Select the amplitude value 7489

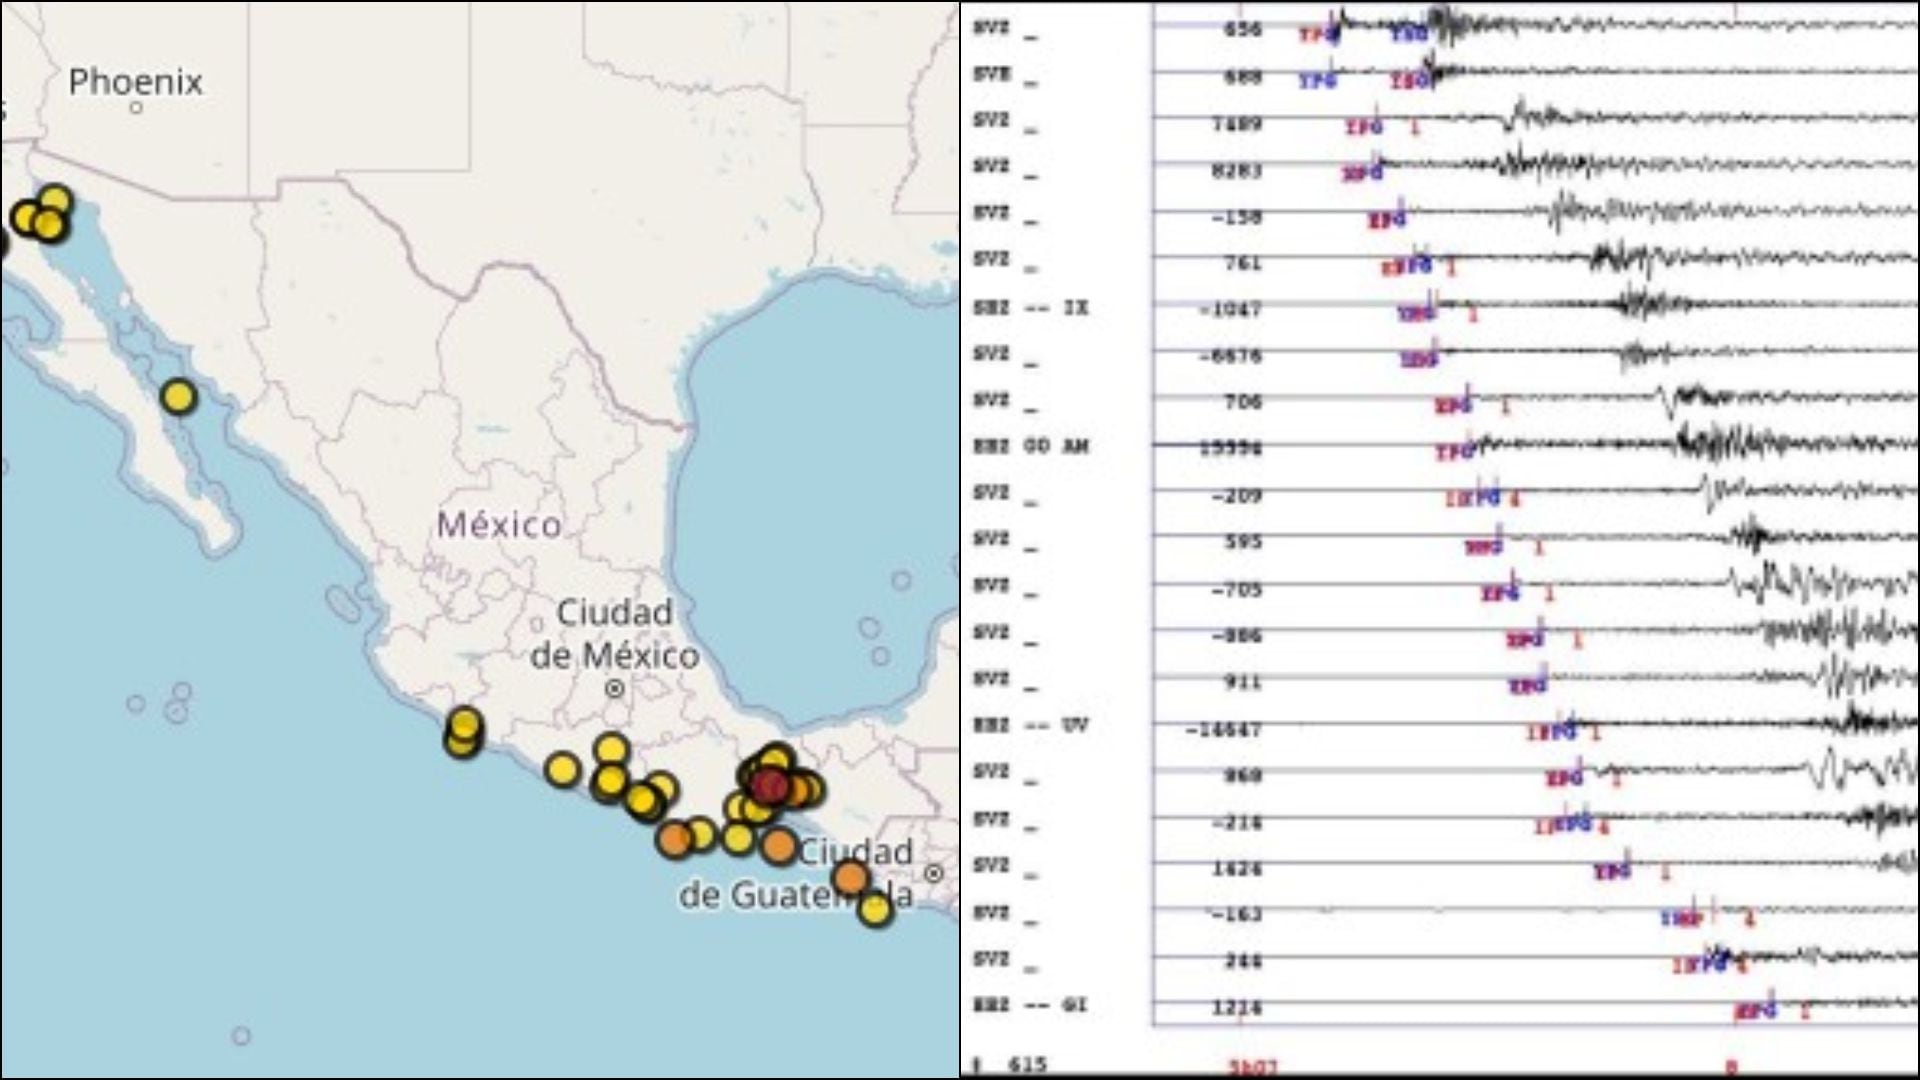click(1236, 125)
